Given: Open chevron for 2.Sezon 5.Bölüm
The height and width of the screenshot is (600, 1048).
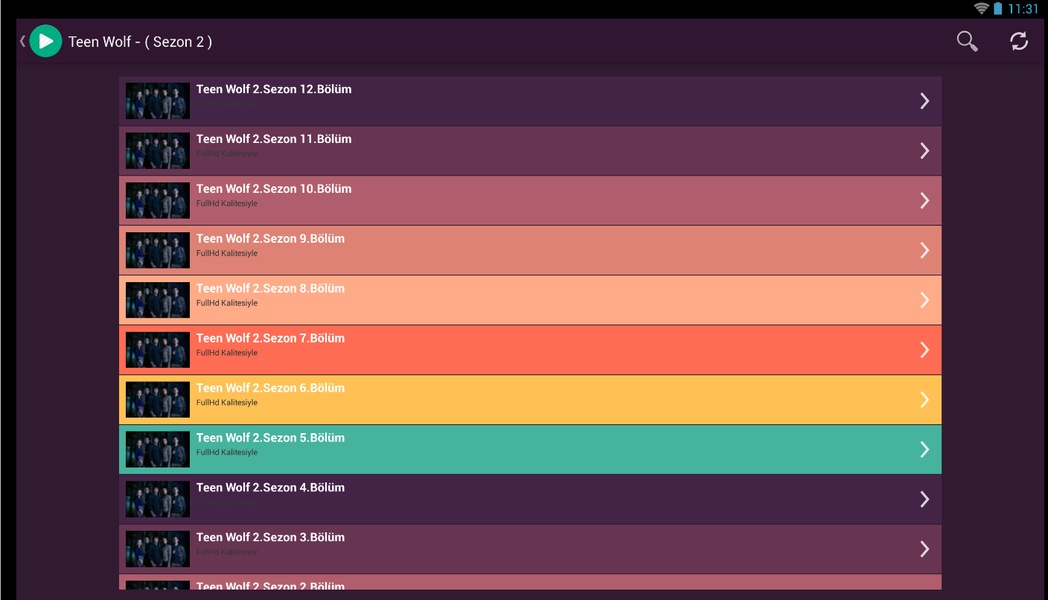Looking at the screenshot, I should pos(924,450).
